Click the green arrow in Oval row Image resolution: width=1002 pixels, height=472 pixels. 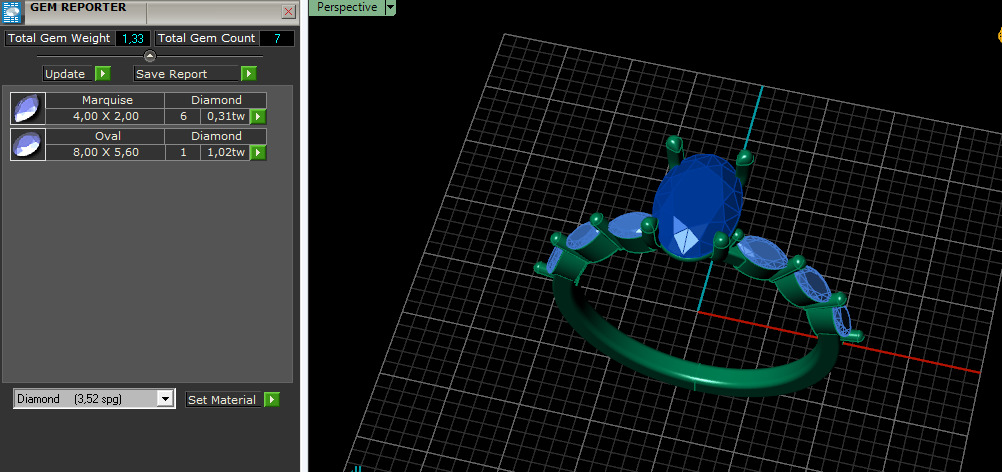point(258,152)
